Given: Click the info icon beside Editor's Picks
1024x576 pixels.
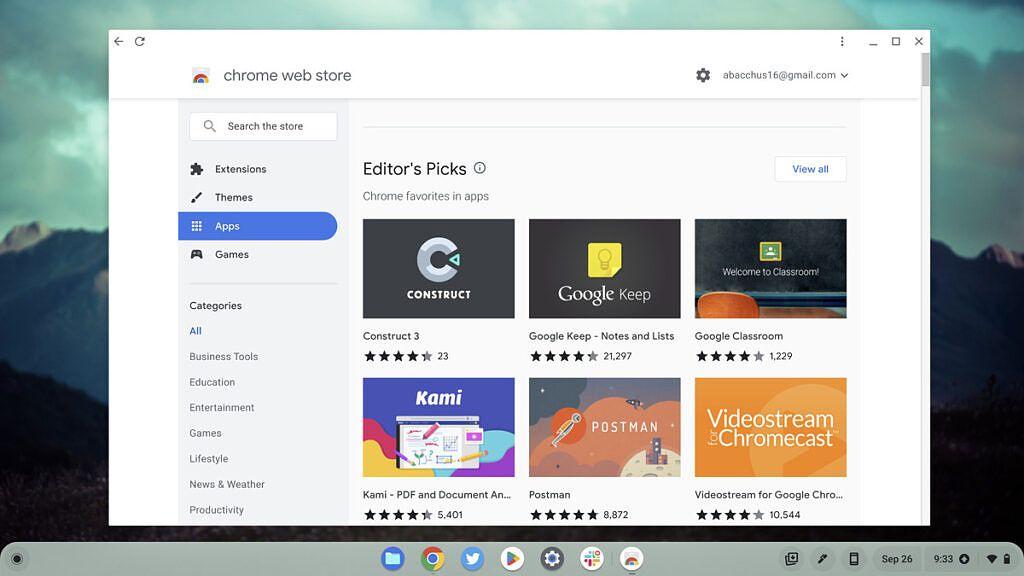Looking at the screenshot, I should (x=479, y=167).
